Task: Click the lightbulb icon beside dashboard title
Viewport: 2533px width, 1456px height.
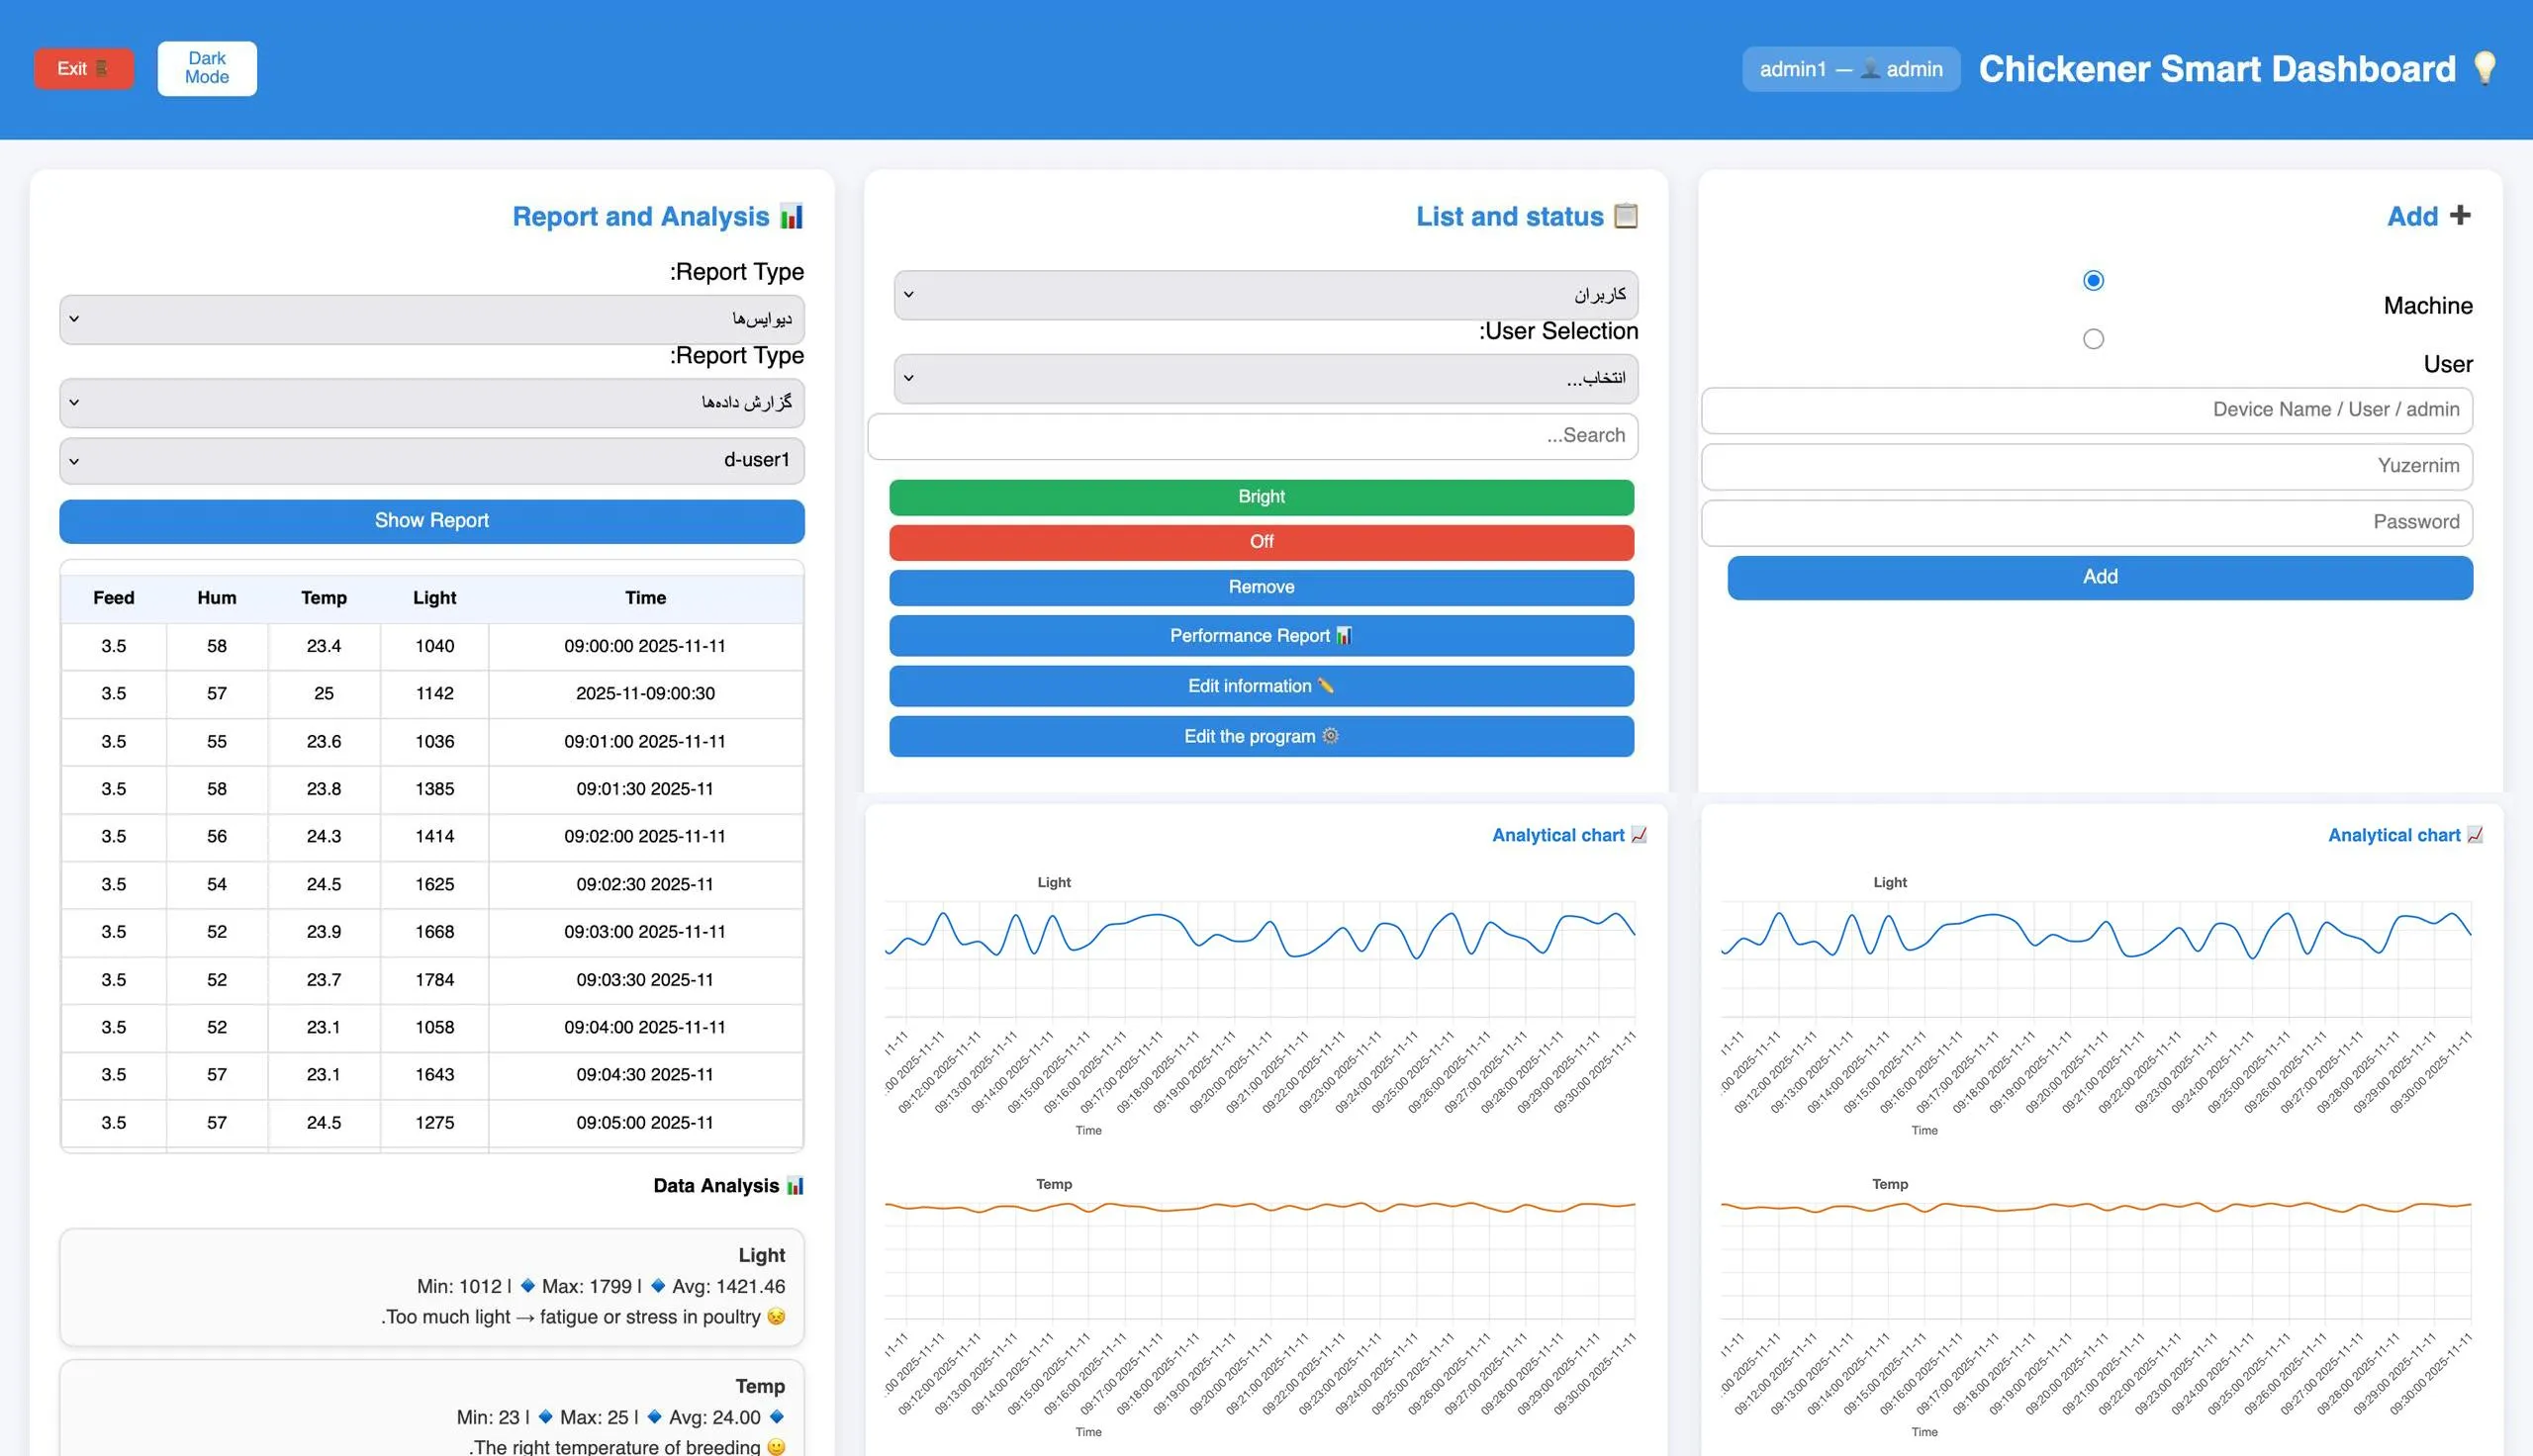Action: [2484, 68]
